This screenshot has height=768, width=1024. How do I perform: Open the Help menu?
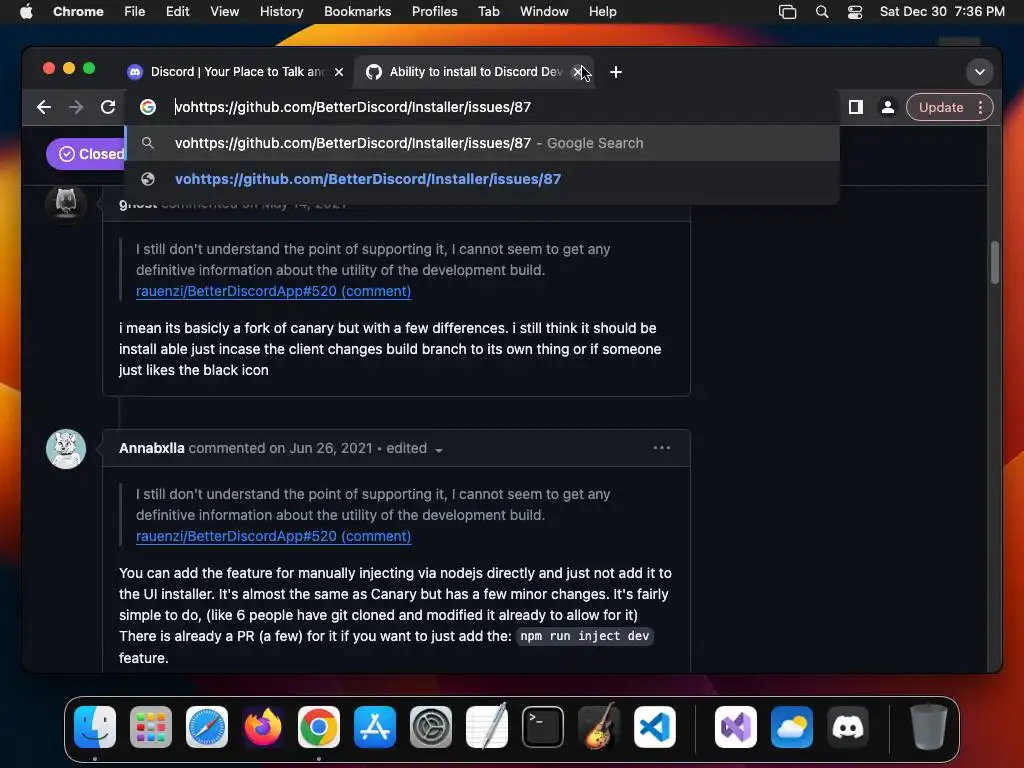(x=602, y=12)
